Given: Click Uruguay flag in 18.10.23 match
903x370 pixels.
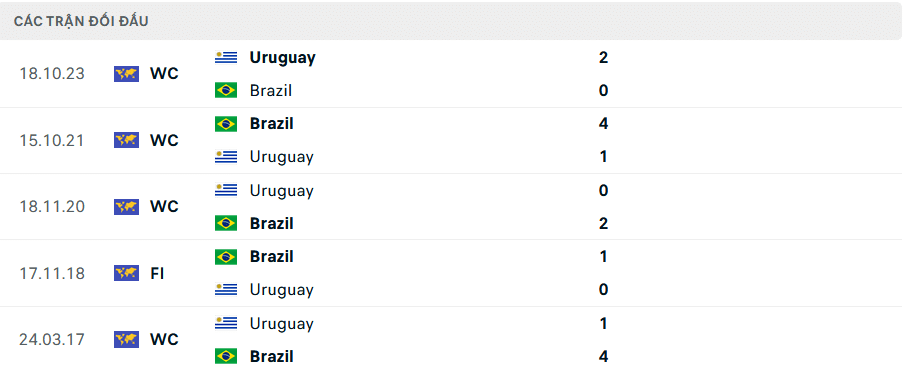Looking at the screenshot, I should 226,58.
